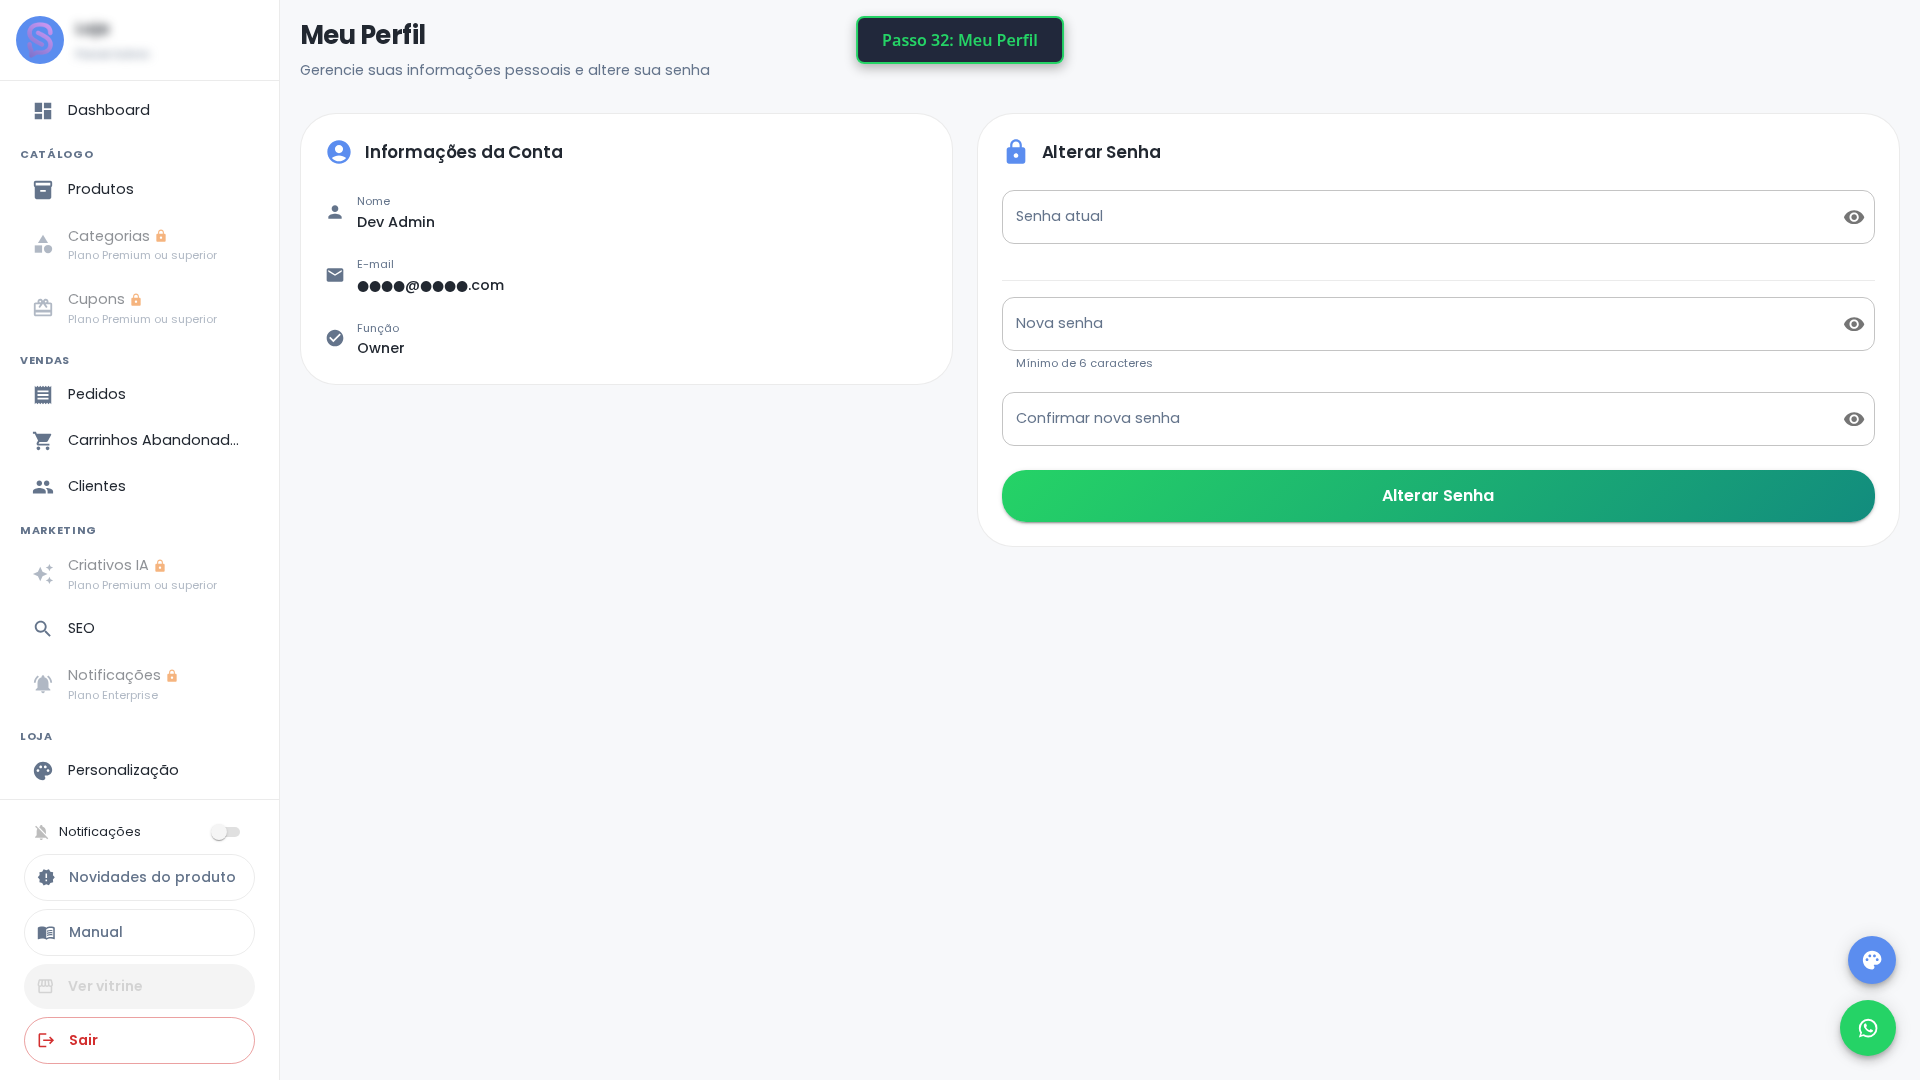Toggle the Notificações switch in sidebar
Image resolution: width=1920 pixels, height=1080 pixels.
225,832
